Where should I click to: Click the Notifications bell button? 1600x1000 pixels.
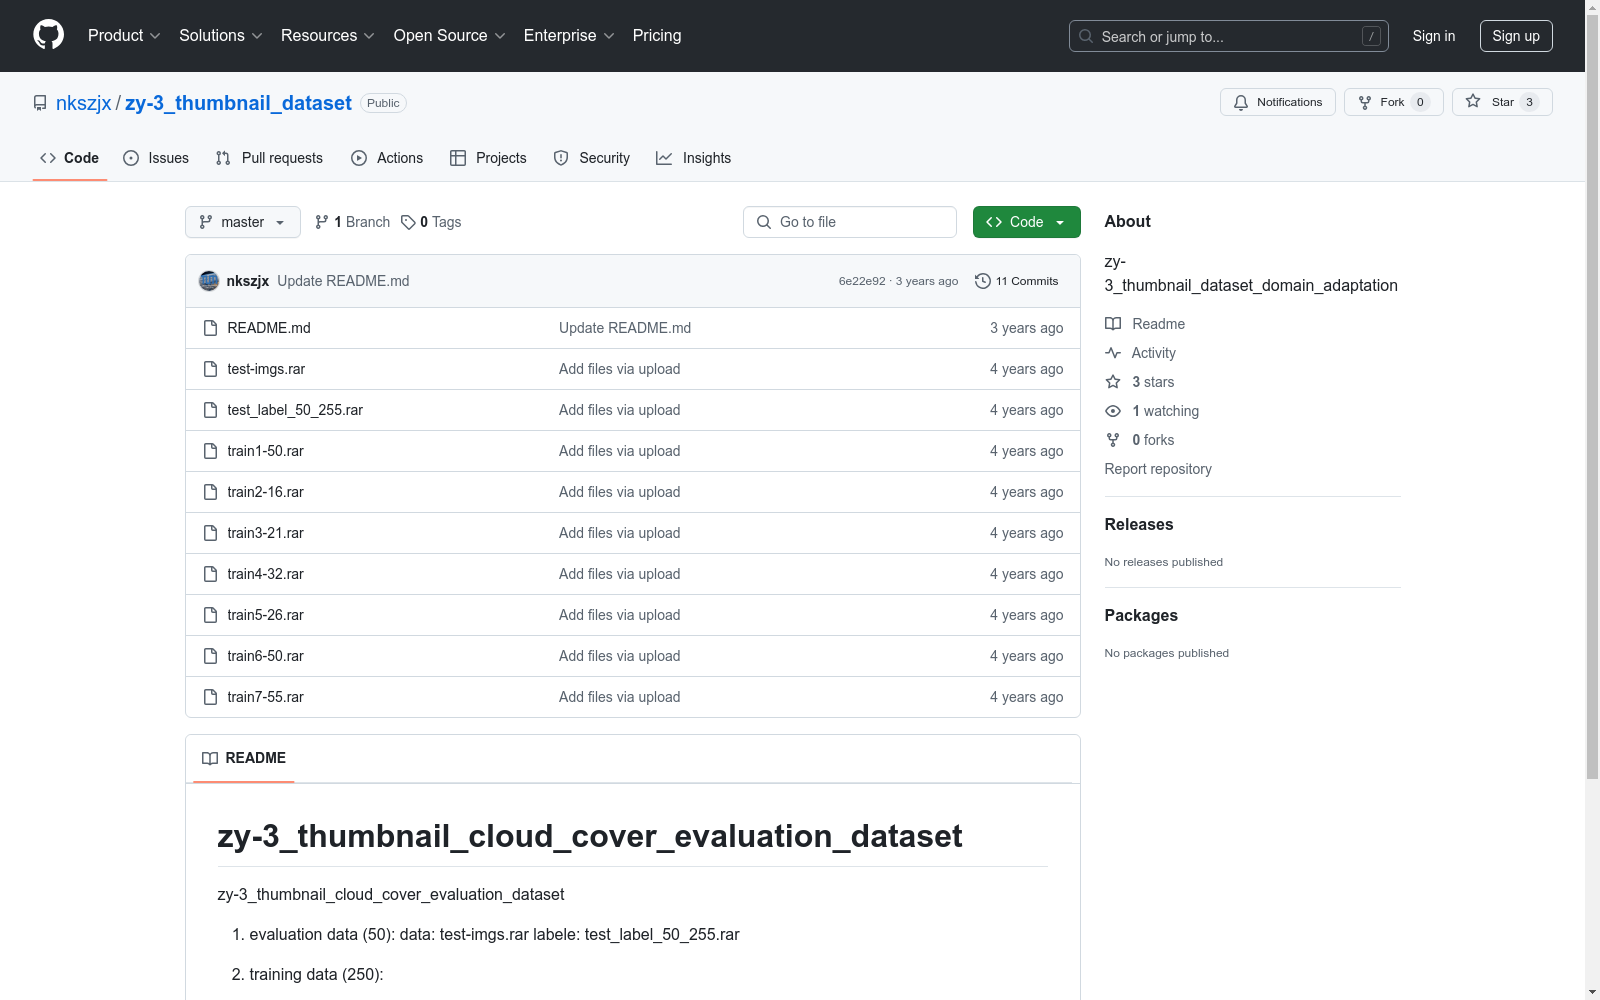coord(1278,102)
